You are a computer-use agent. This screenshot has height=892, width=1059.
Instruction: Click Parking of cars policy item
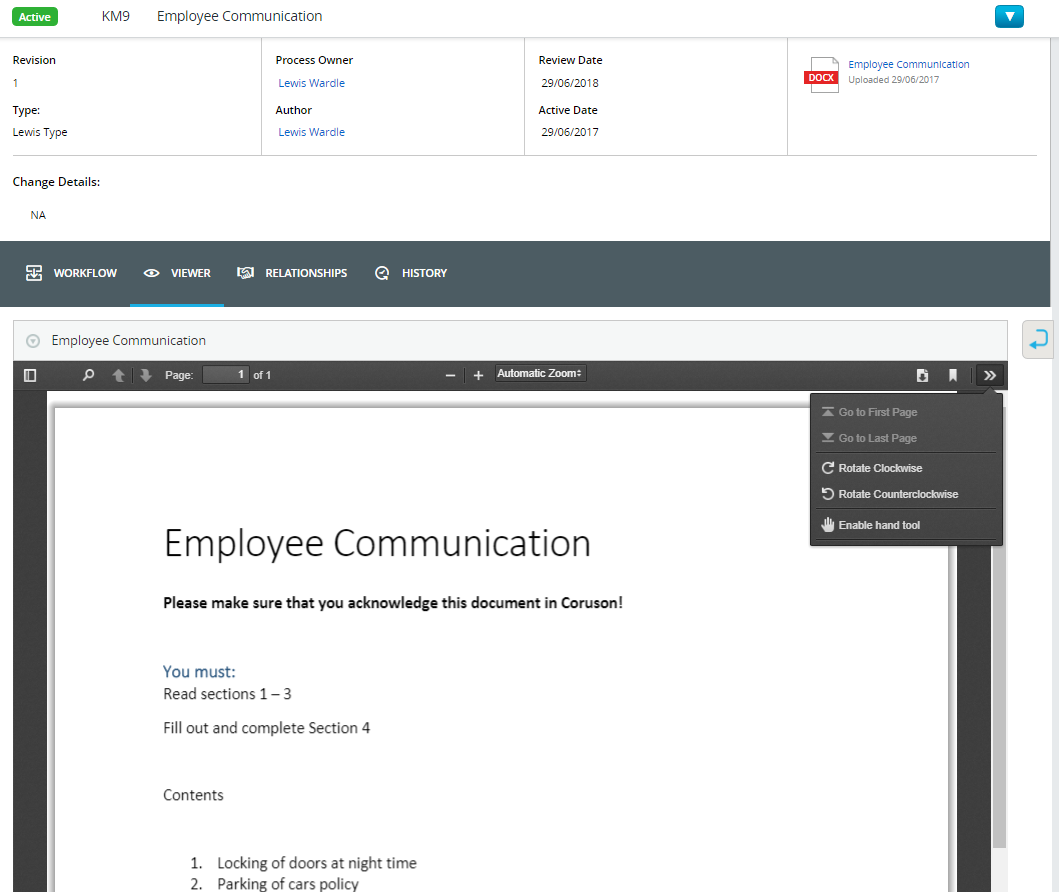tap(288, 884)
